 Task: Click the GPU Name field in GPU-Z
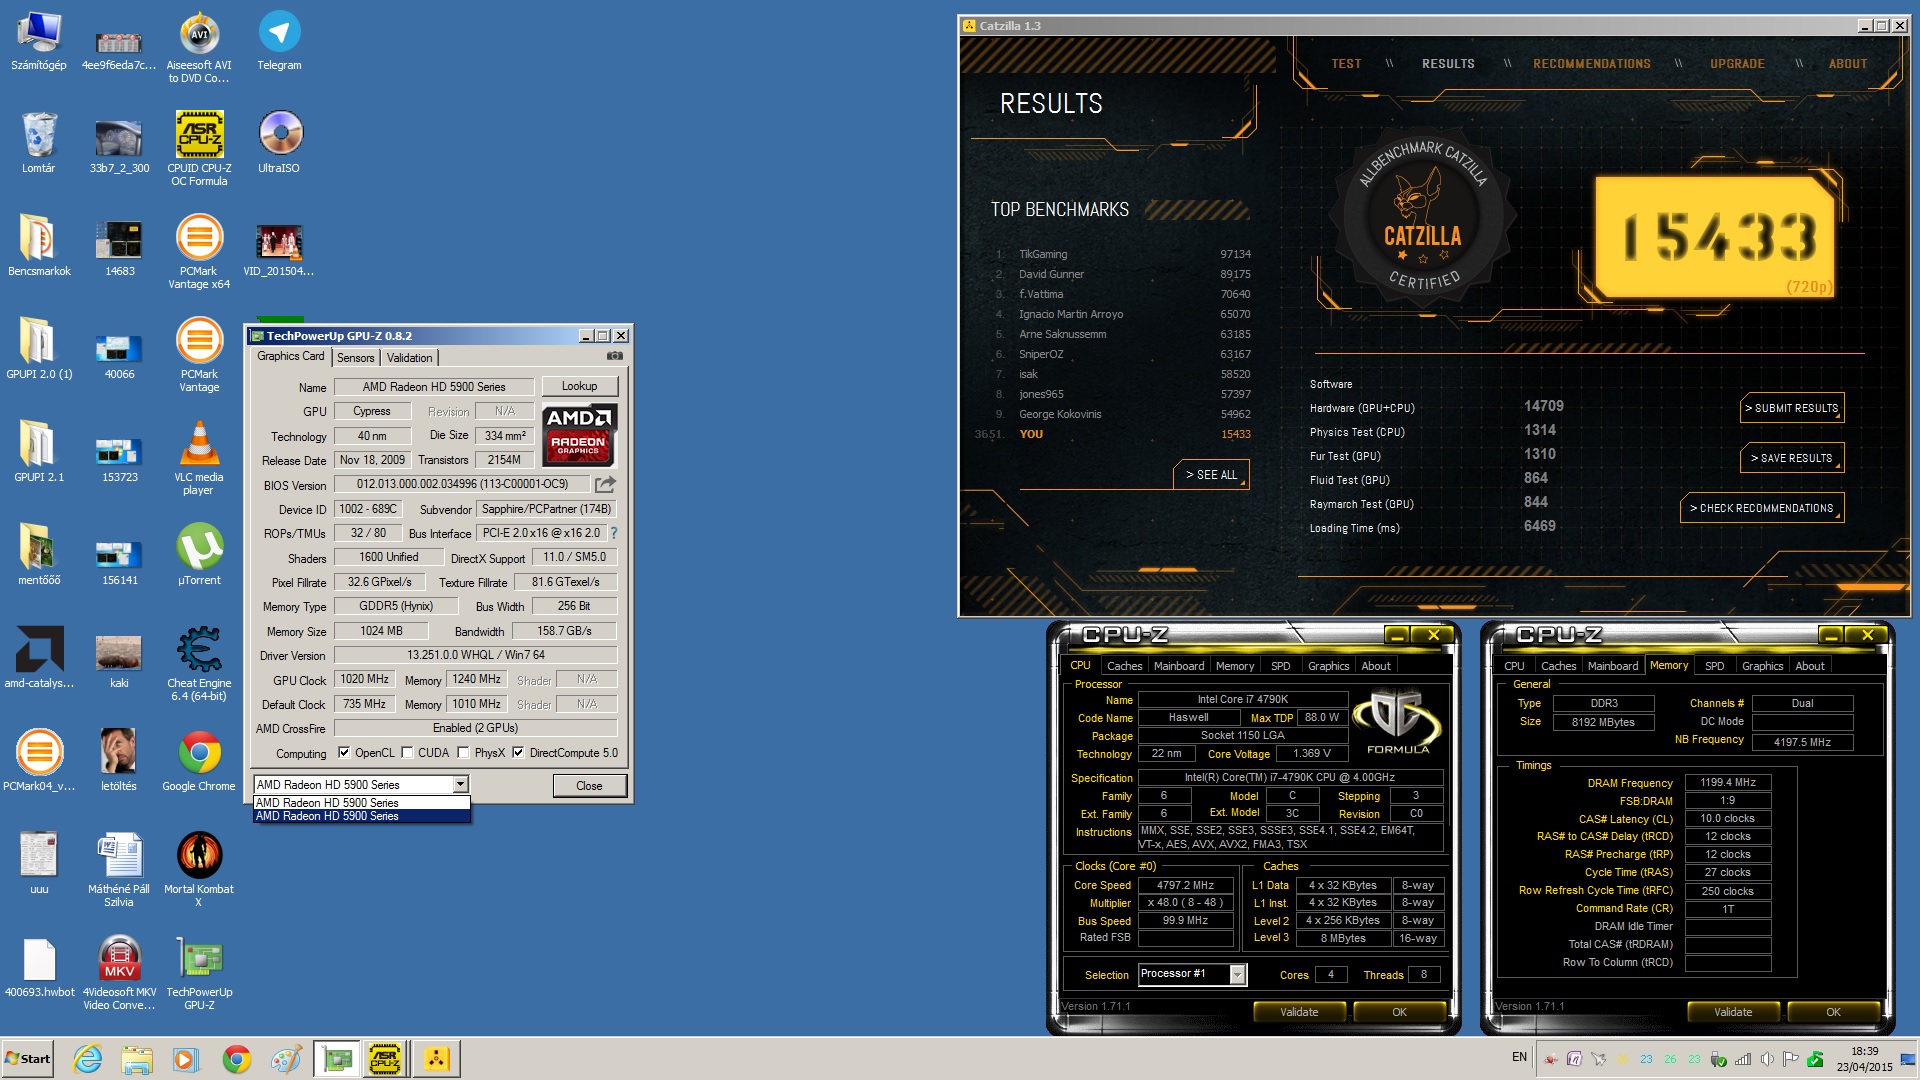pos(434,387)
